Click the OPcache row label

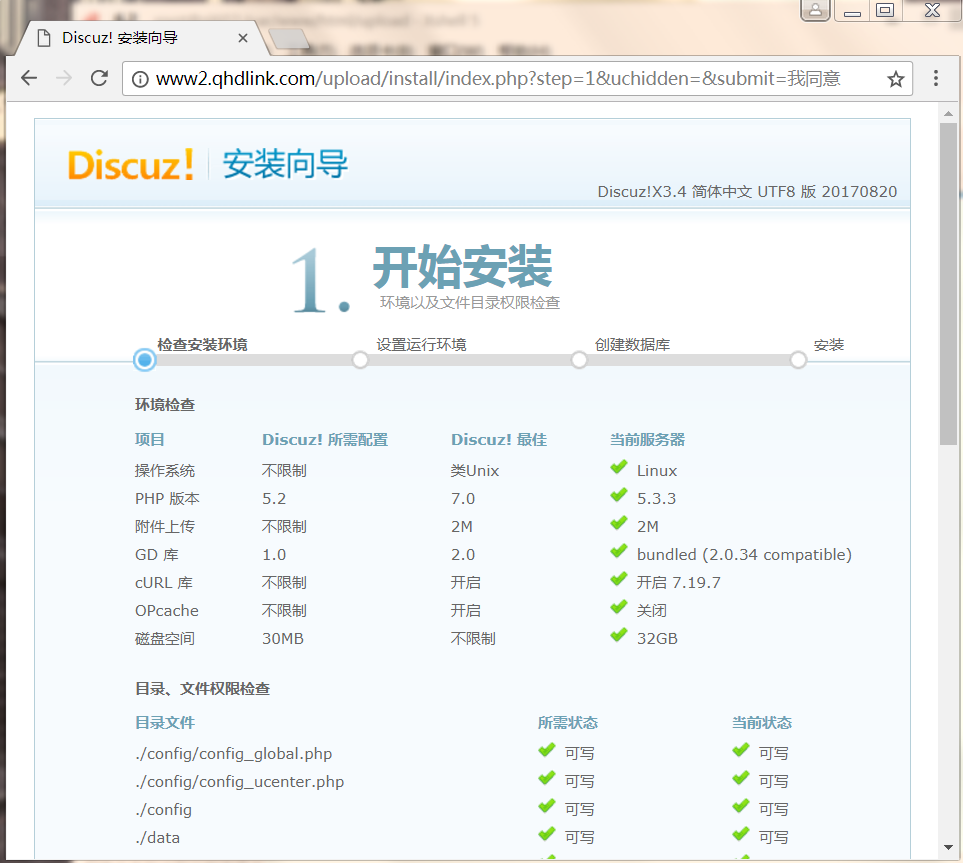pos(166,611)
